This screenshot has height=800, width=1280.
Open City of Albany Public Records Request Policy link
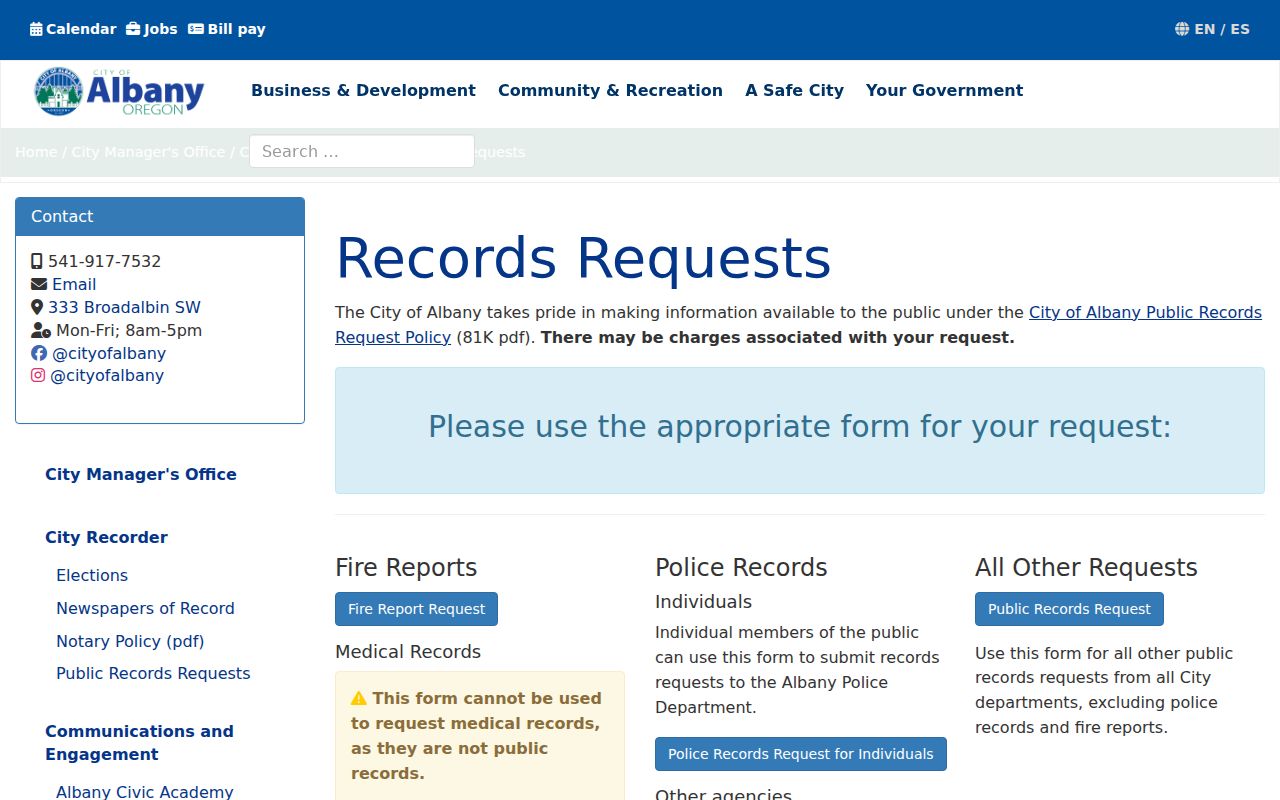point(798,325)
